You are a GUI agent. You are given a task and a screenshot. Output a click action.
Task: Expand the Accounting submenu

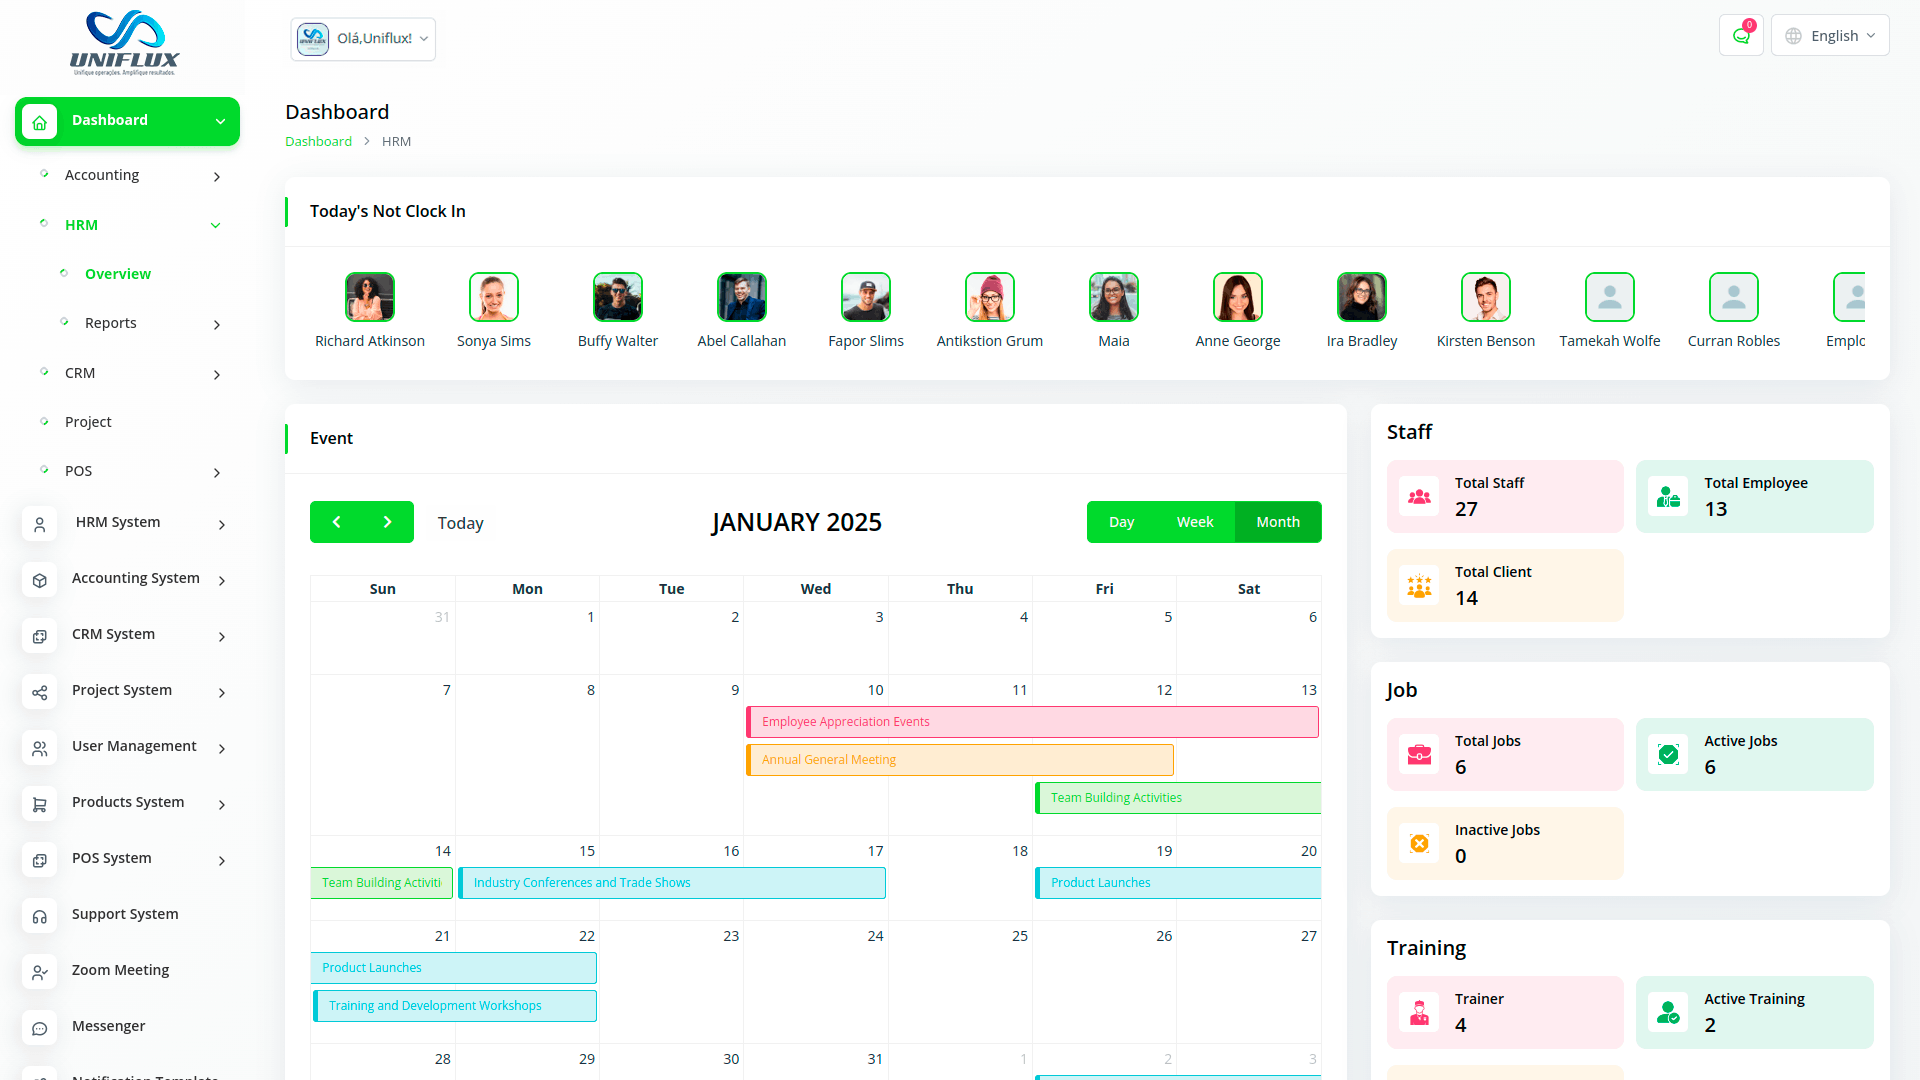point(217,177)
